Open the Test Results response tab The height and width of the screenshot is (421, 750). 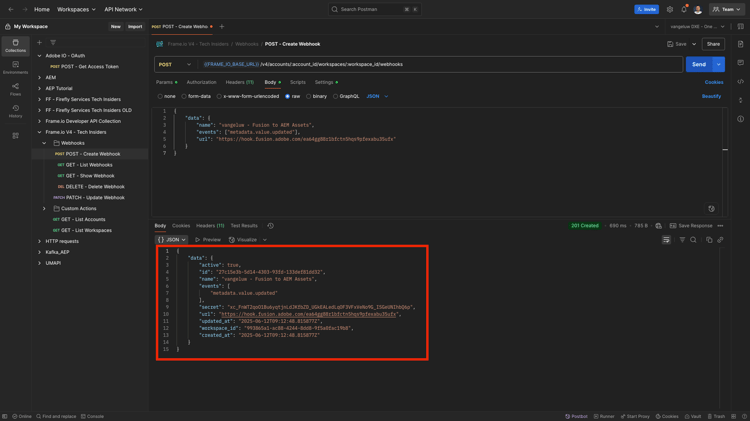point(244,226)
